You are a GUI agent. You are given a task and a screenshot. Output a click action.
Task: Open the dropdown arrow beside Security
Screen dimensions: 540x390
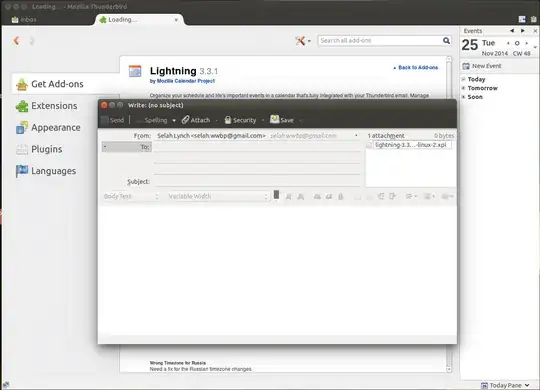[263, 120]
